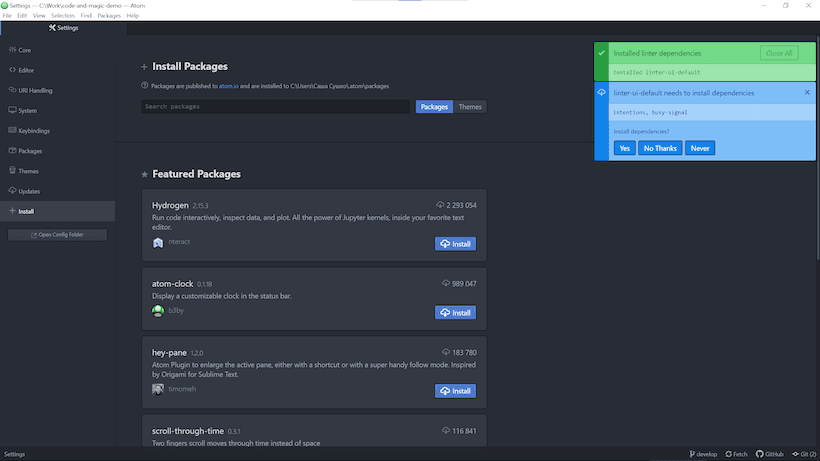Screen dimensions: 820x461
Task: Click the plus icon beside Install Packages
Action: (x=144, y=66)
